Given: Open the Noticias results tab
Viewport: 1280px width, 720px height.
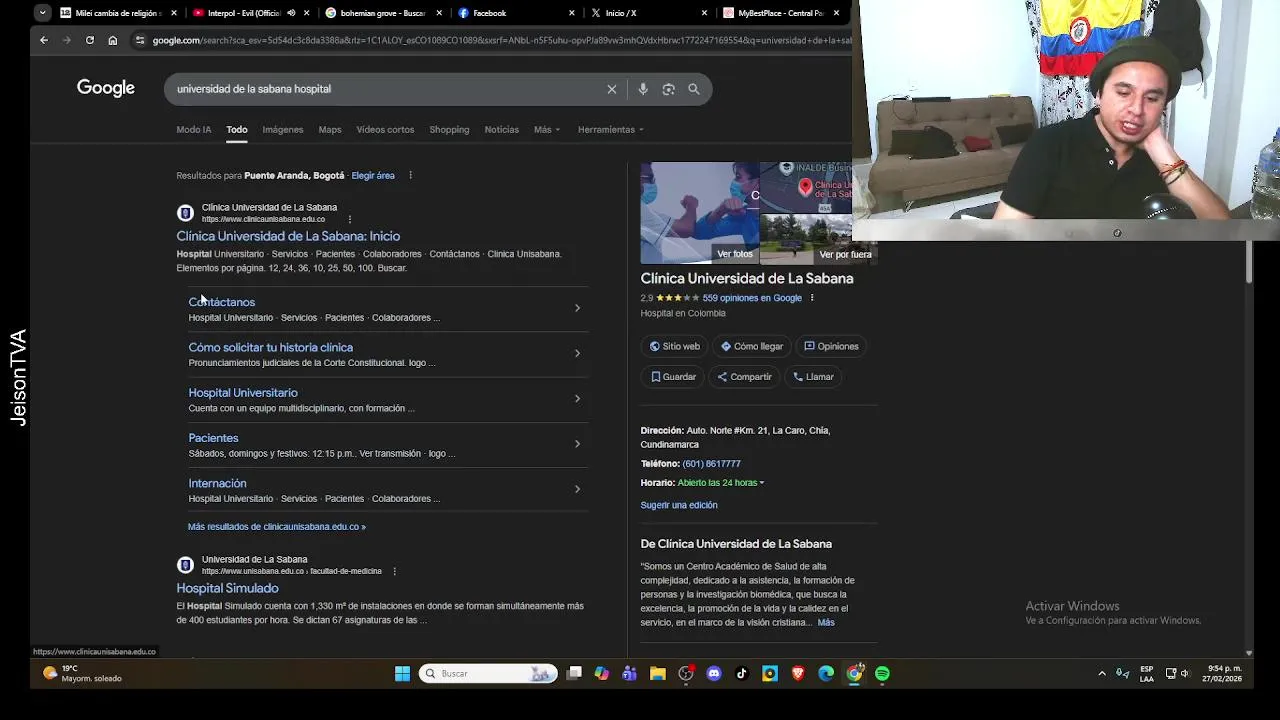Looking at the screenshot, I should click(502, 130).
